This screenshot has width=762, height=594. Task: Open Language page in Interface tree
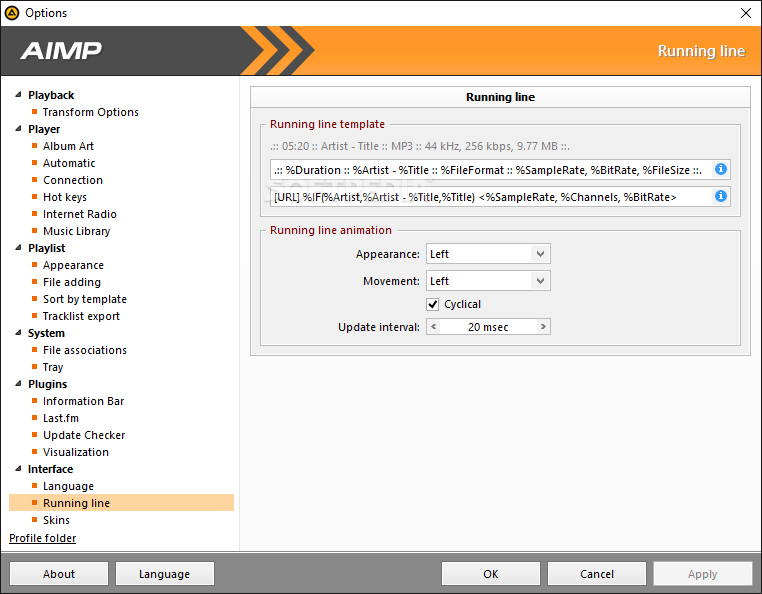click(x=68, y=487)
